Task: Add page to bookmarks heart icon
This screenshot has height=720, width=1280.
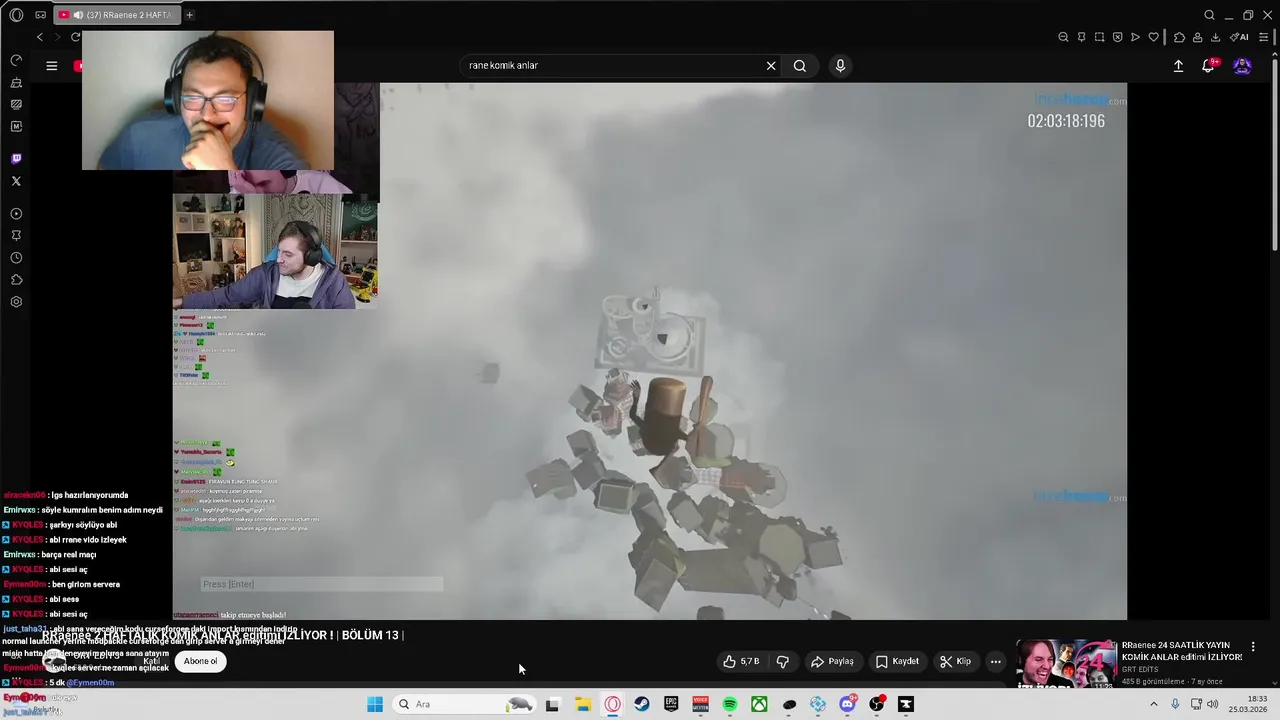Action: (x=1153, y=37)
